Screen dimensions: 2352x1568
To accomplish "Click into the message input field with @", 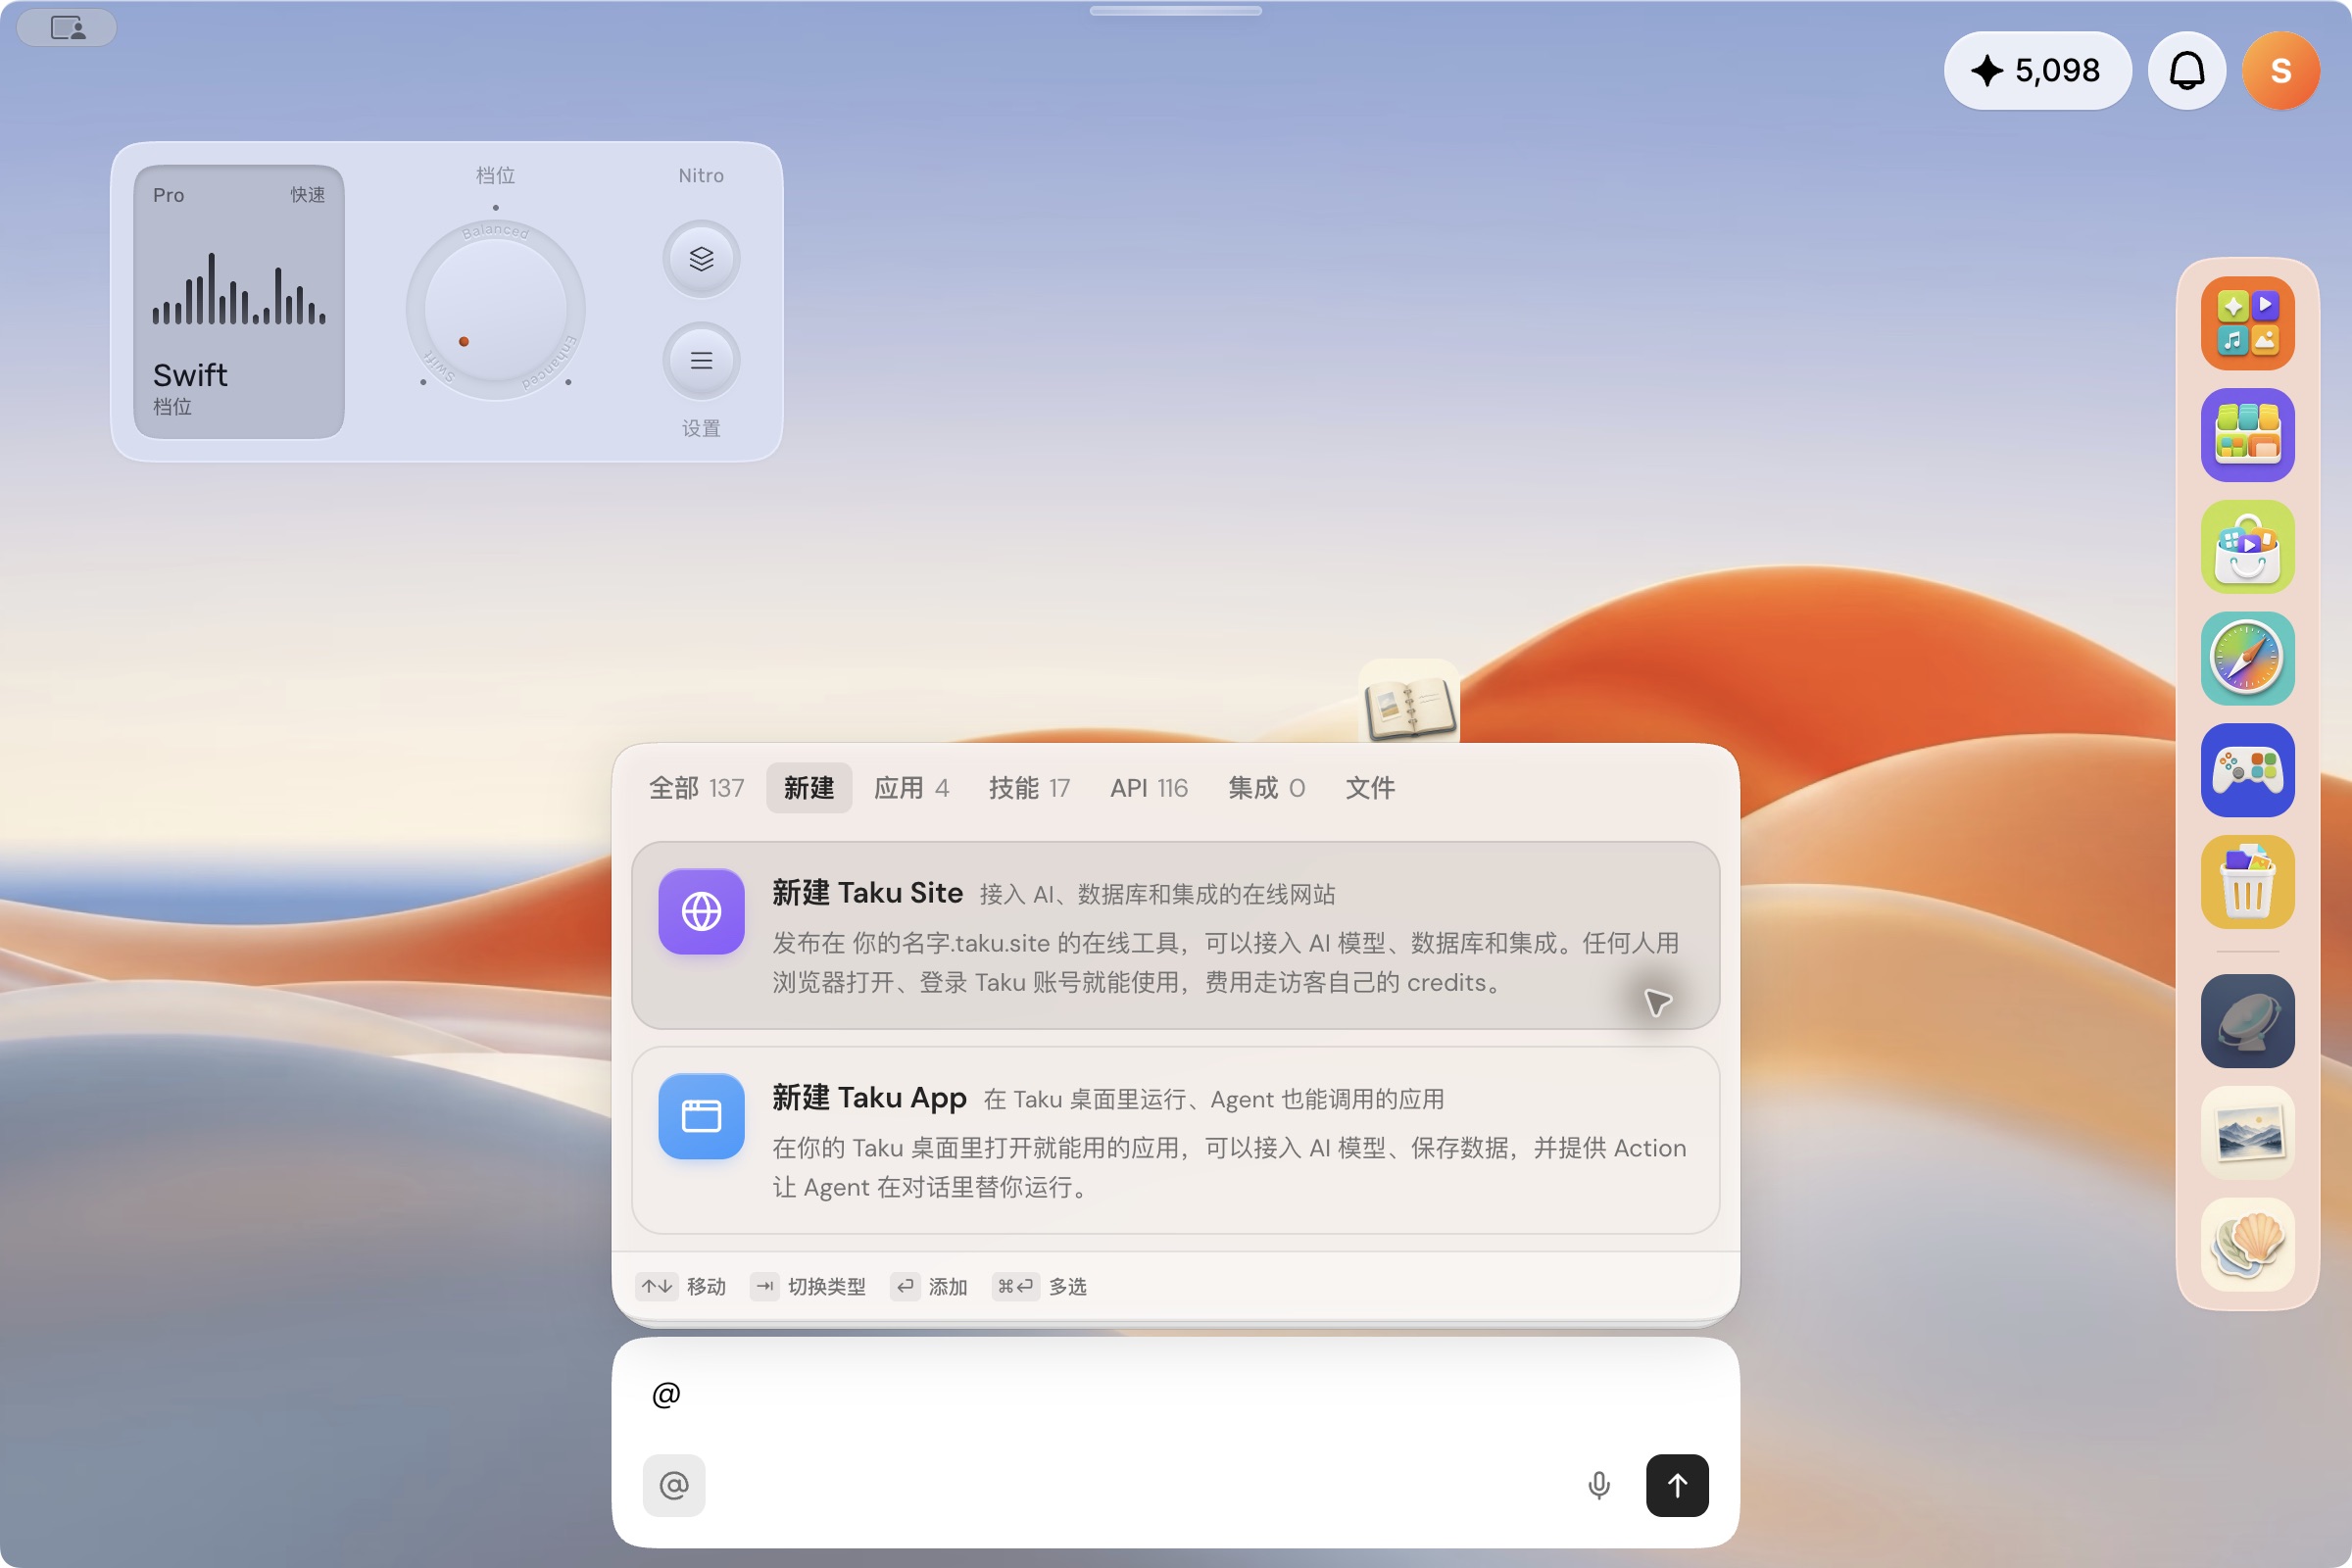I will click(x=1175, y=1394).
